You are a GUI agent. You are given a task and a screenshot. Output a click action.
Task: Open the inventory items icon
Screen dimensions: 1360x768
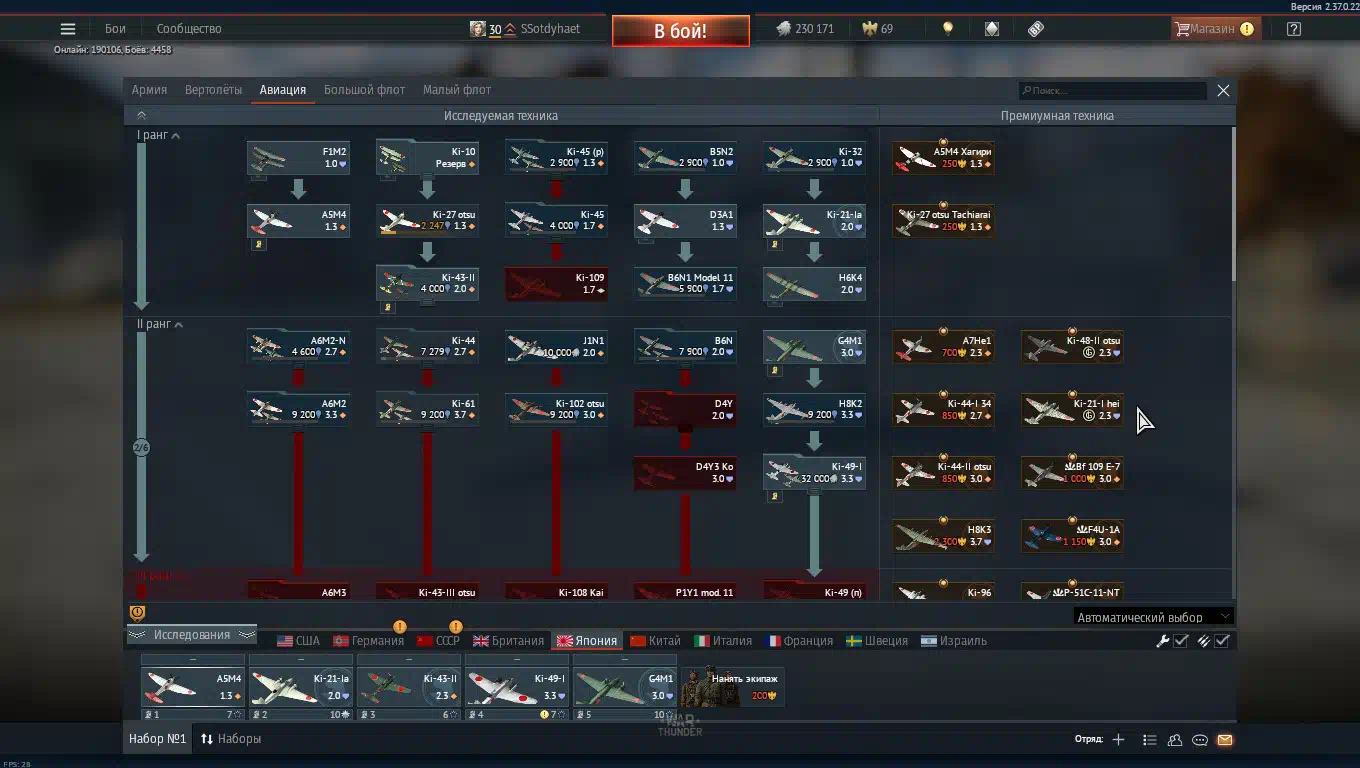coord(1036,29)
